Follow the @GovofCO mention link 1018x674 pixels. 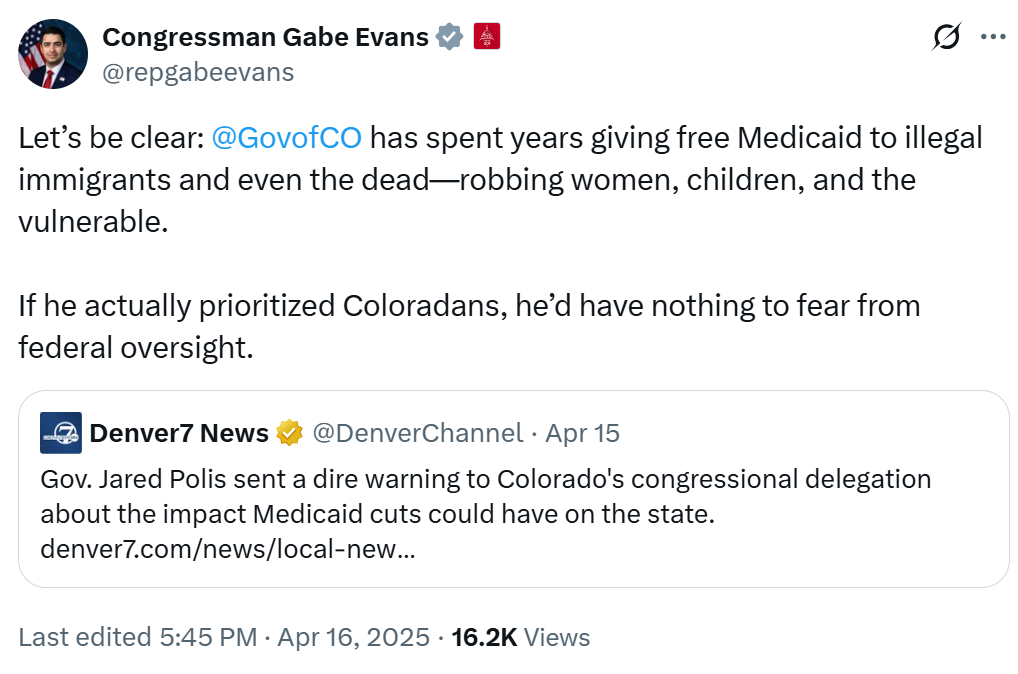(287, 137)
